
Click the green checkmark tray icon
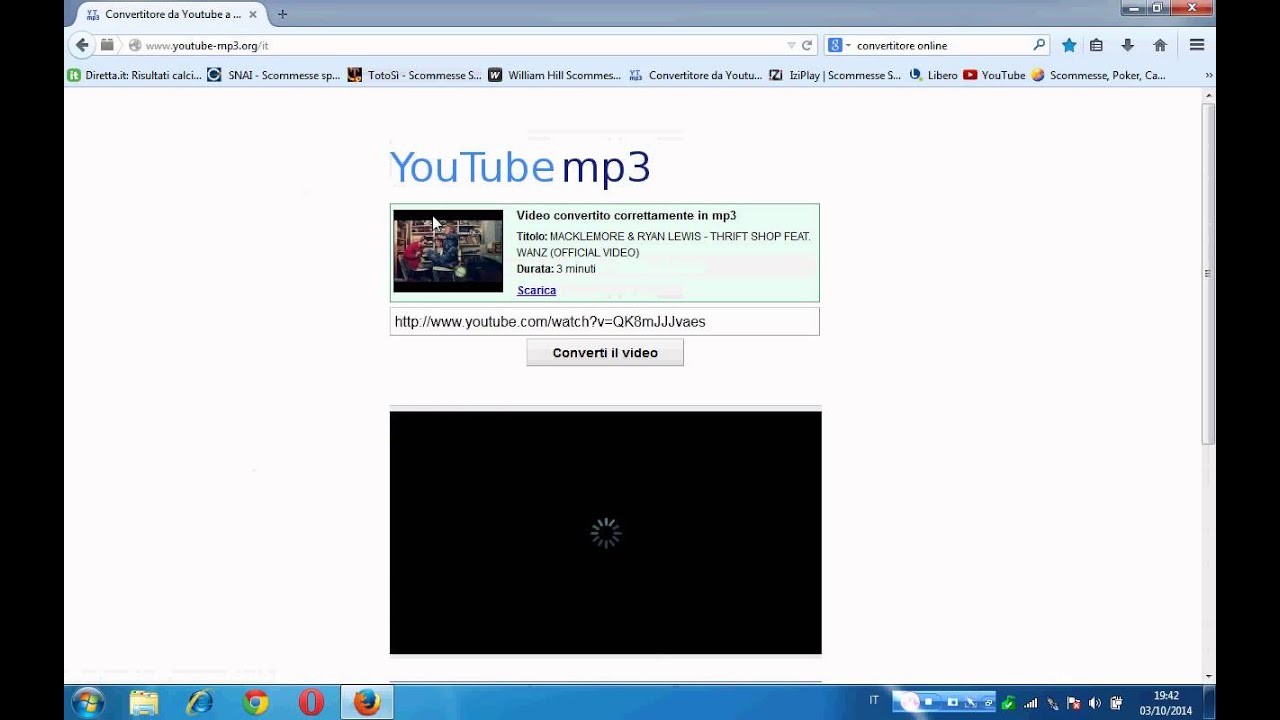[x=1009, y=702]
